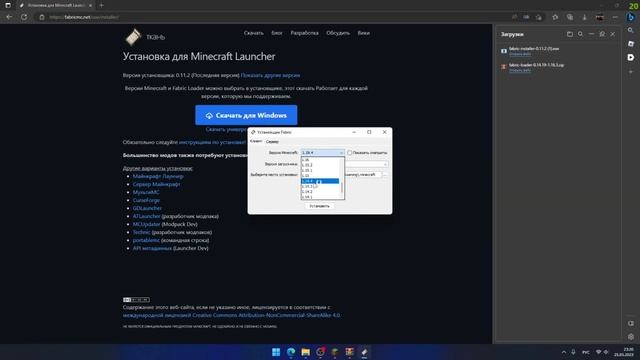Screen dimensions: 640x360
Task: Click the Установить button in installer
Action: 320,206
